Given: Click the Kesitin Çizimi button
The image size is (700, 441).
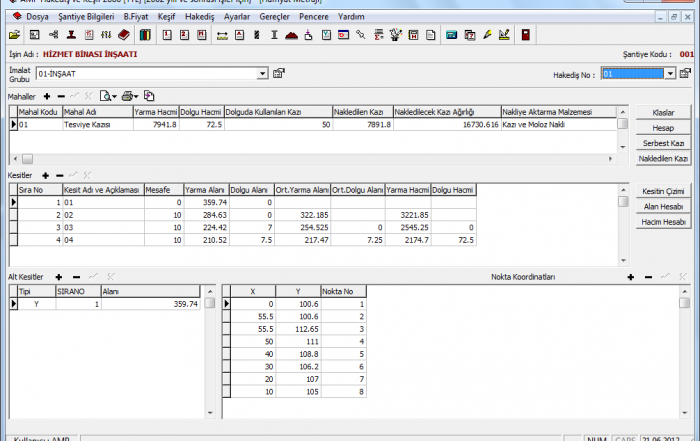Looking at the screenshot, I should pos(661,191).
